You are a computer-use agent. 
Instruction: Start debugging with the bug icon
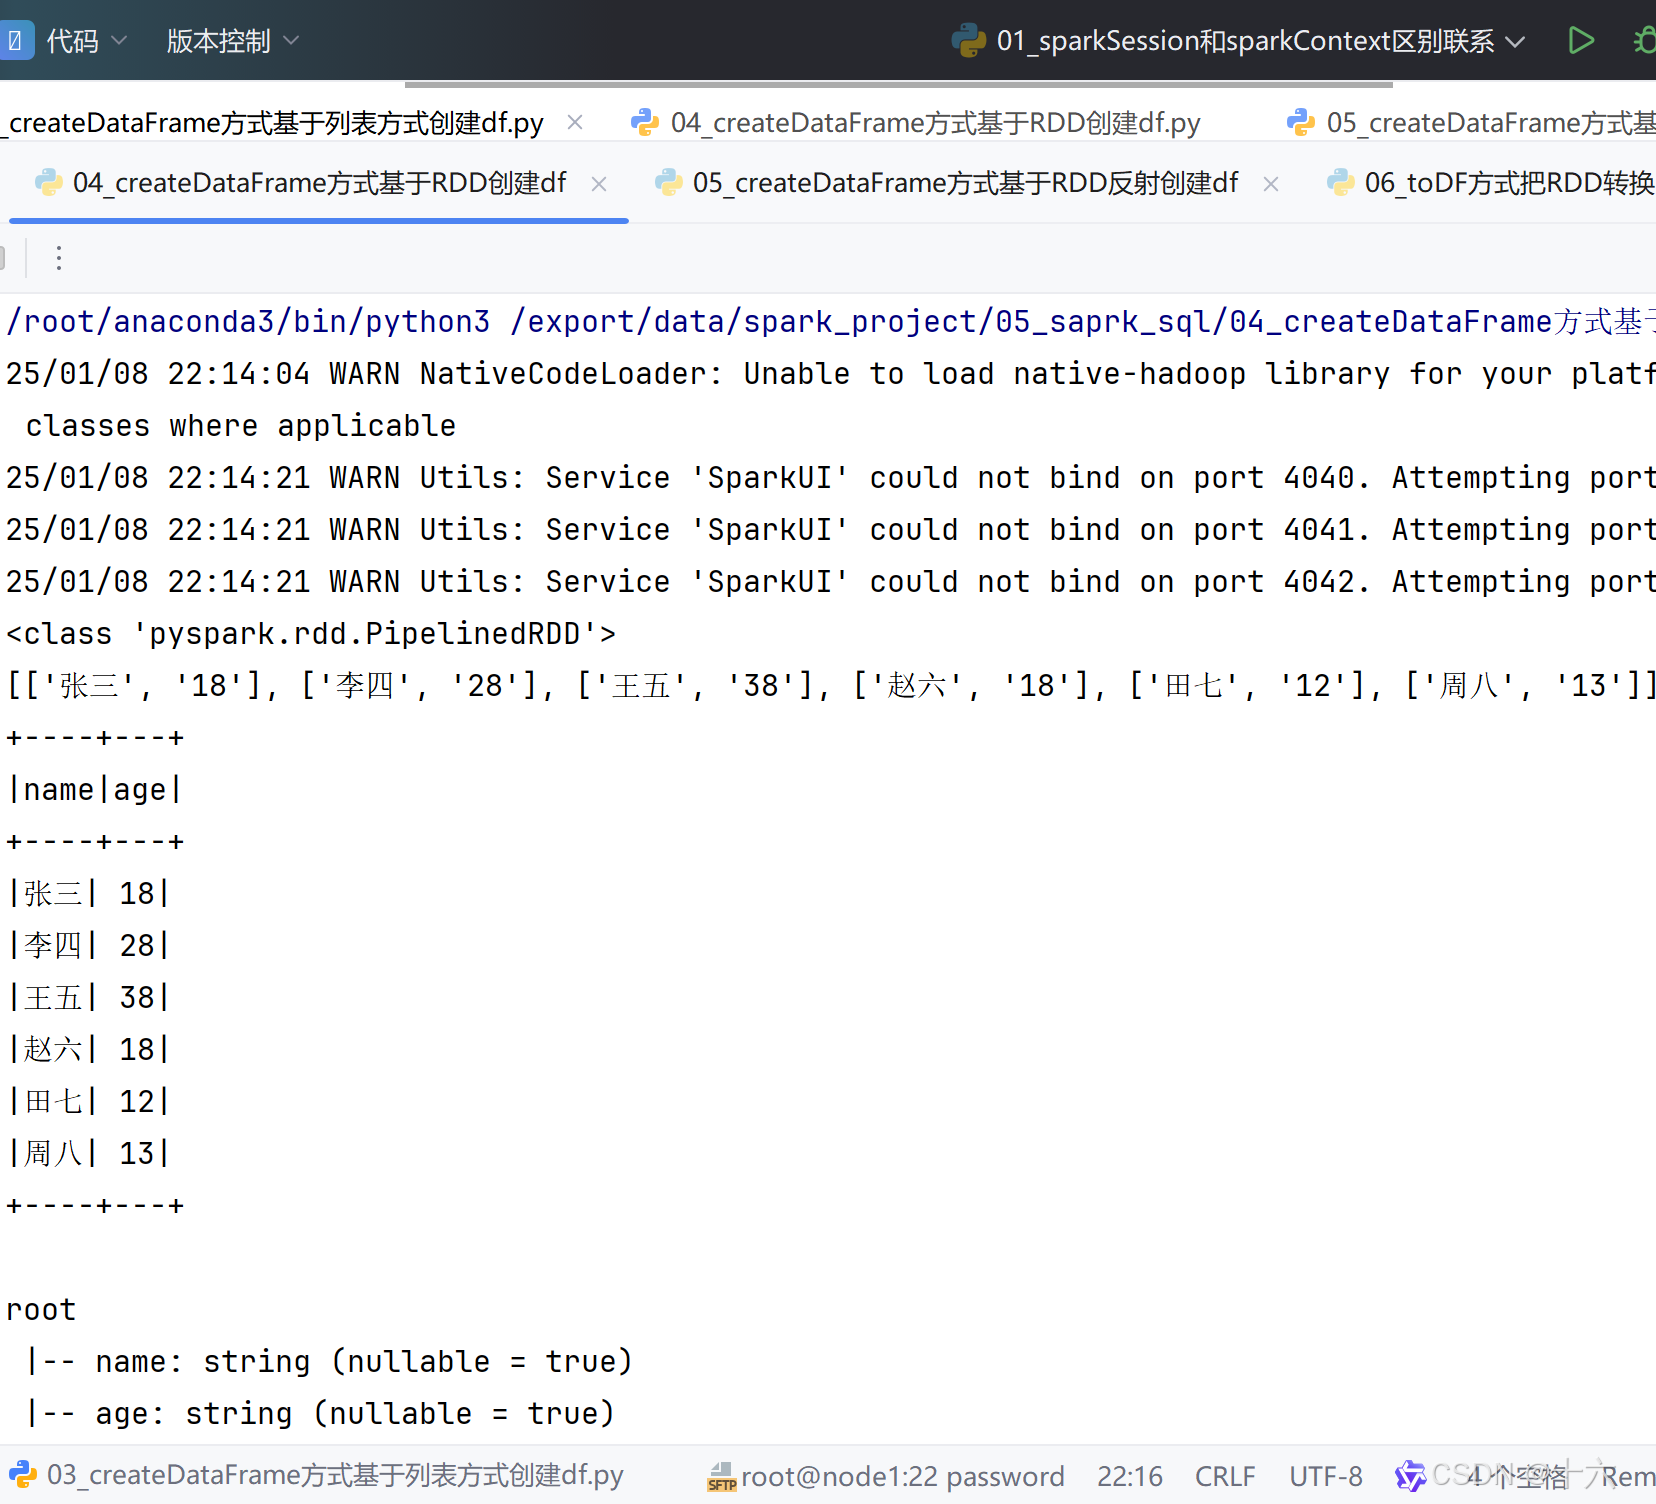1646,41
